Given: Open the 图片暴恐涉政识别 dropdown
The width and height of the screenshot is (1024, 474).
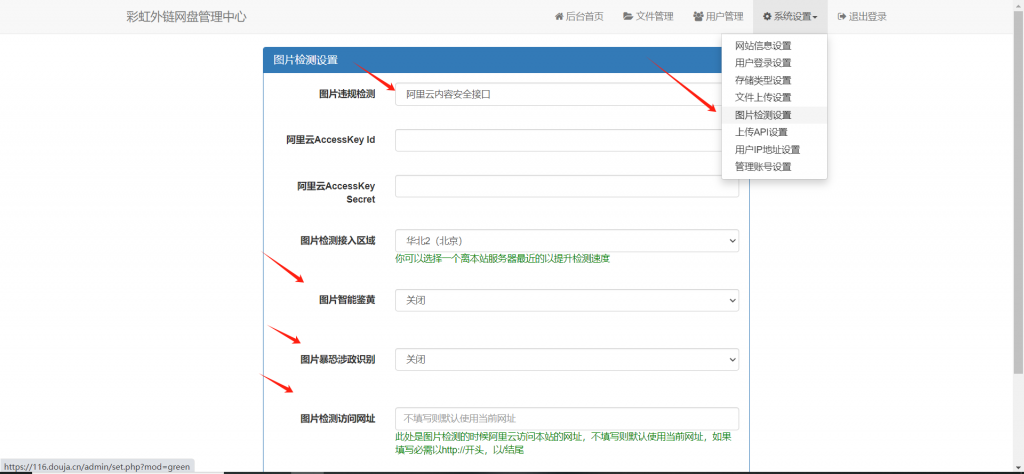Looking at the screenshot, I should click(x=567, y=359).
